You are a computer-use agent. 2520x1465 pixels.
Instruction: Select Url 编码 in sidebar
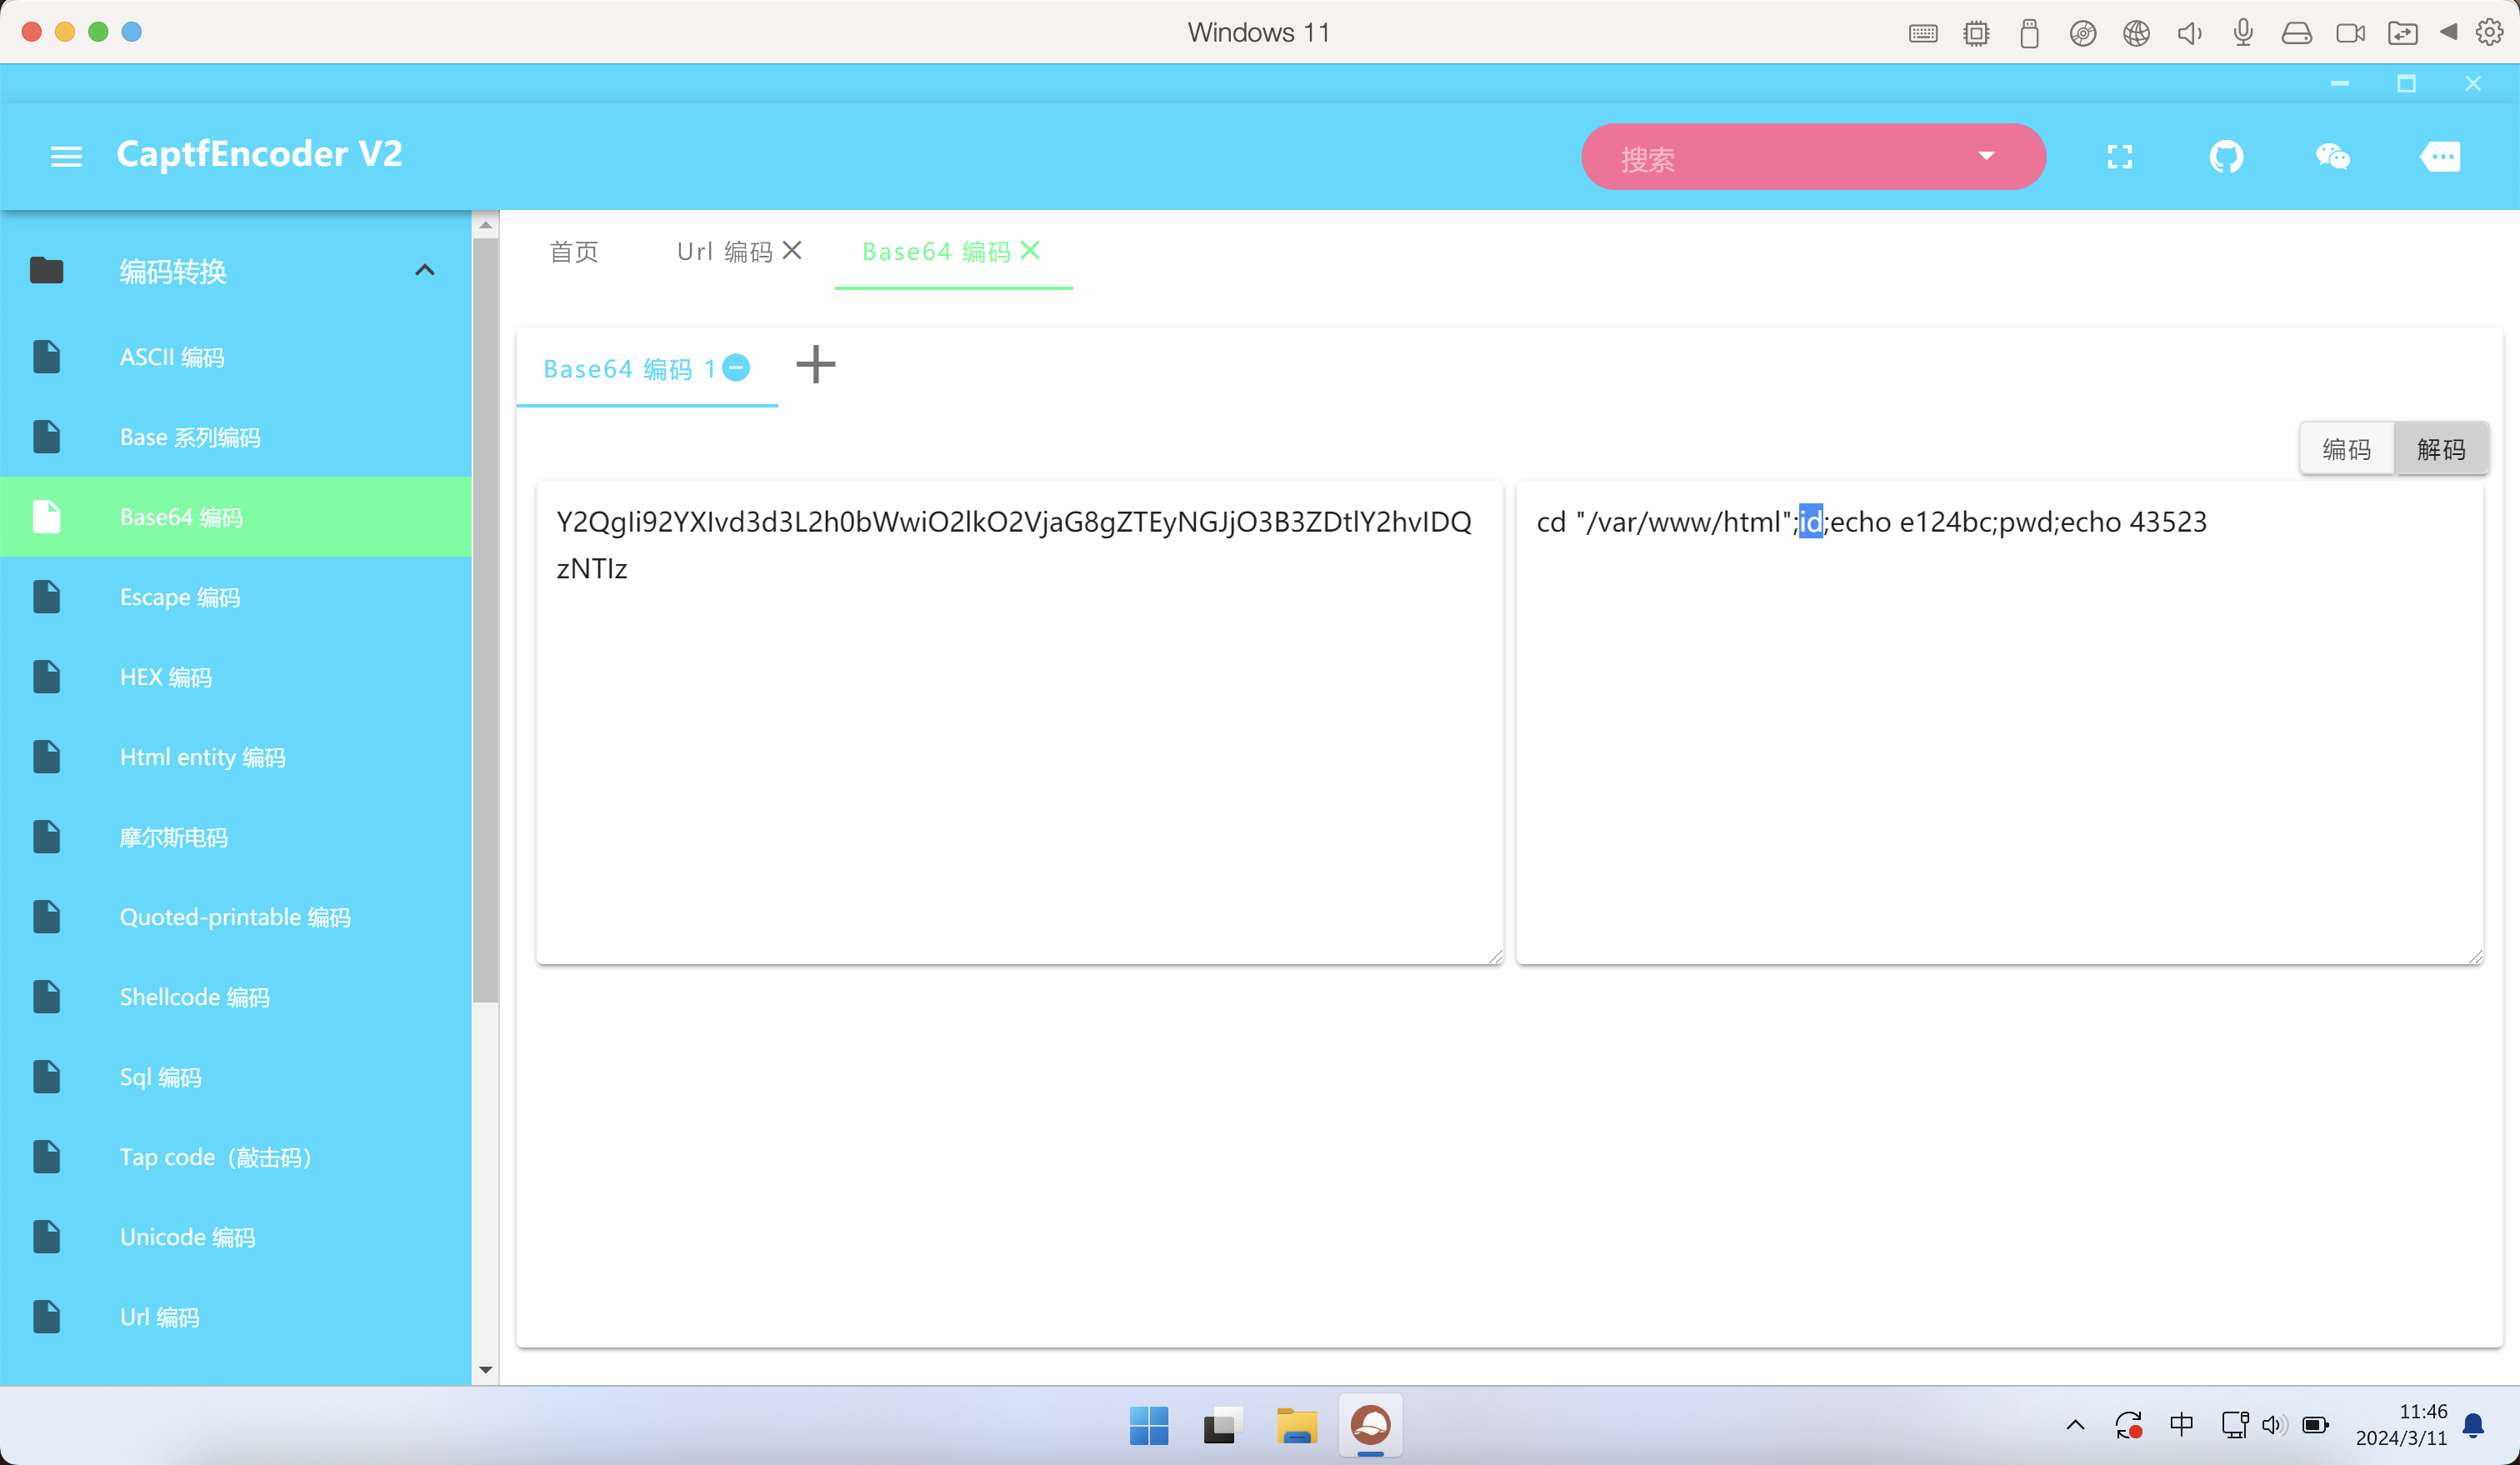point(236,1317)
